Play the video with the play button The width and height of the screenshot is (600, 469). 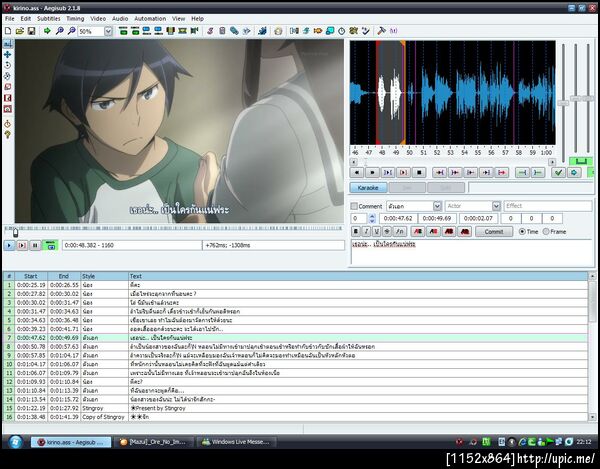coord(9,245)
